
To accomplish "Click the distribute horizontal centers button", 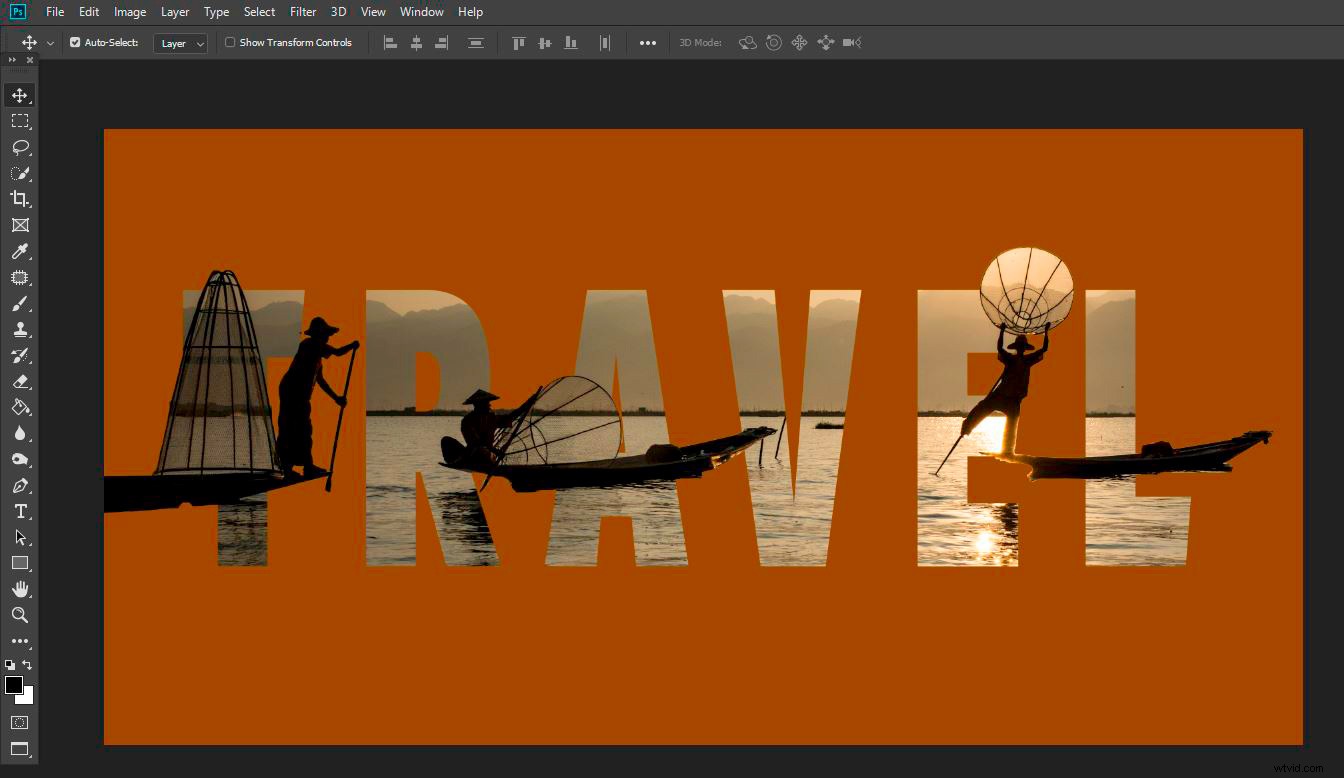I will coord(604,42).
